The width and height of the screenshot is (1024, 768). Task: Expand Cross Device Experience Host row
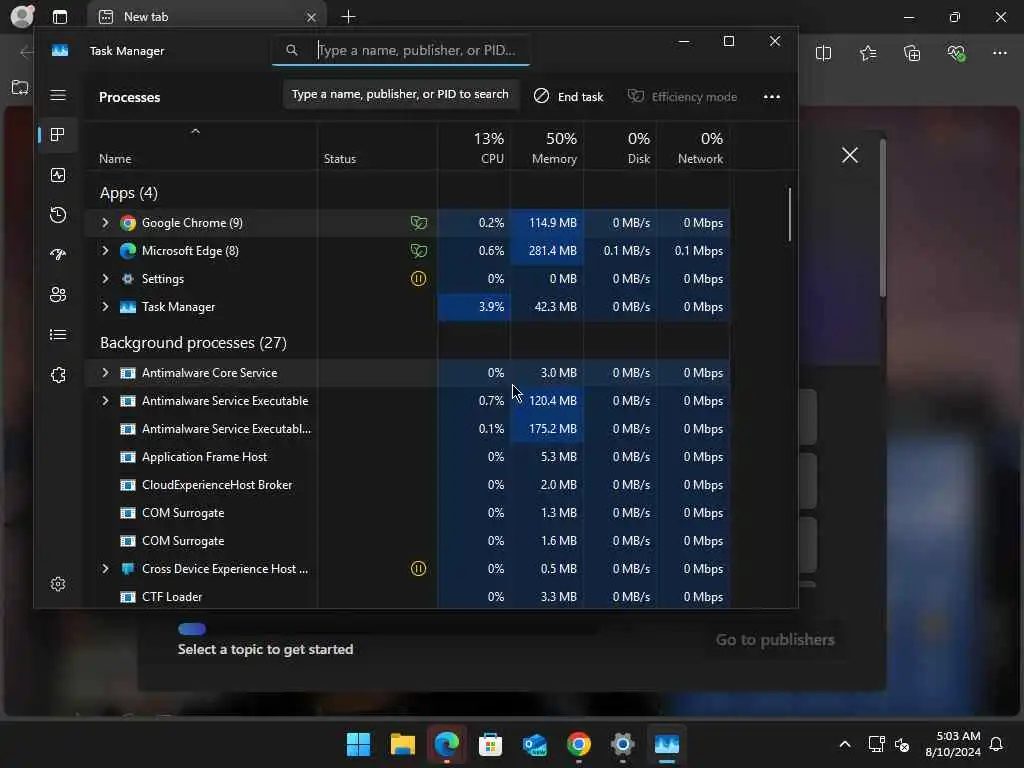[x=105, y=569]
